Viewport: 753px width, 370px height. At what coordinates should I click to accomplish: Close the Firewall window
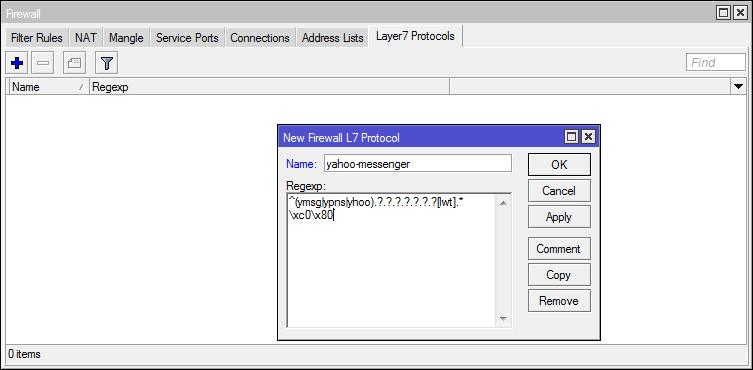(x=740, y=13)
